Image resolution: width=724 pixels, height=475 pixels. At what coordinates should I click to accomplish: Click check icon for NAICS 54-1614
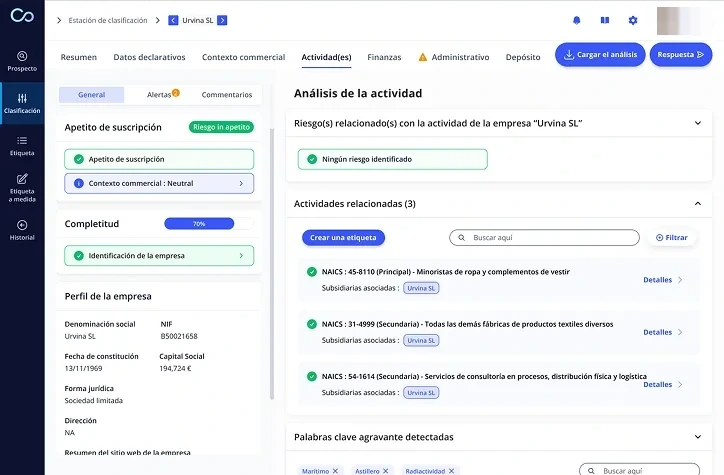[x=312, y=376]
